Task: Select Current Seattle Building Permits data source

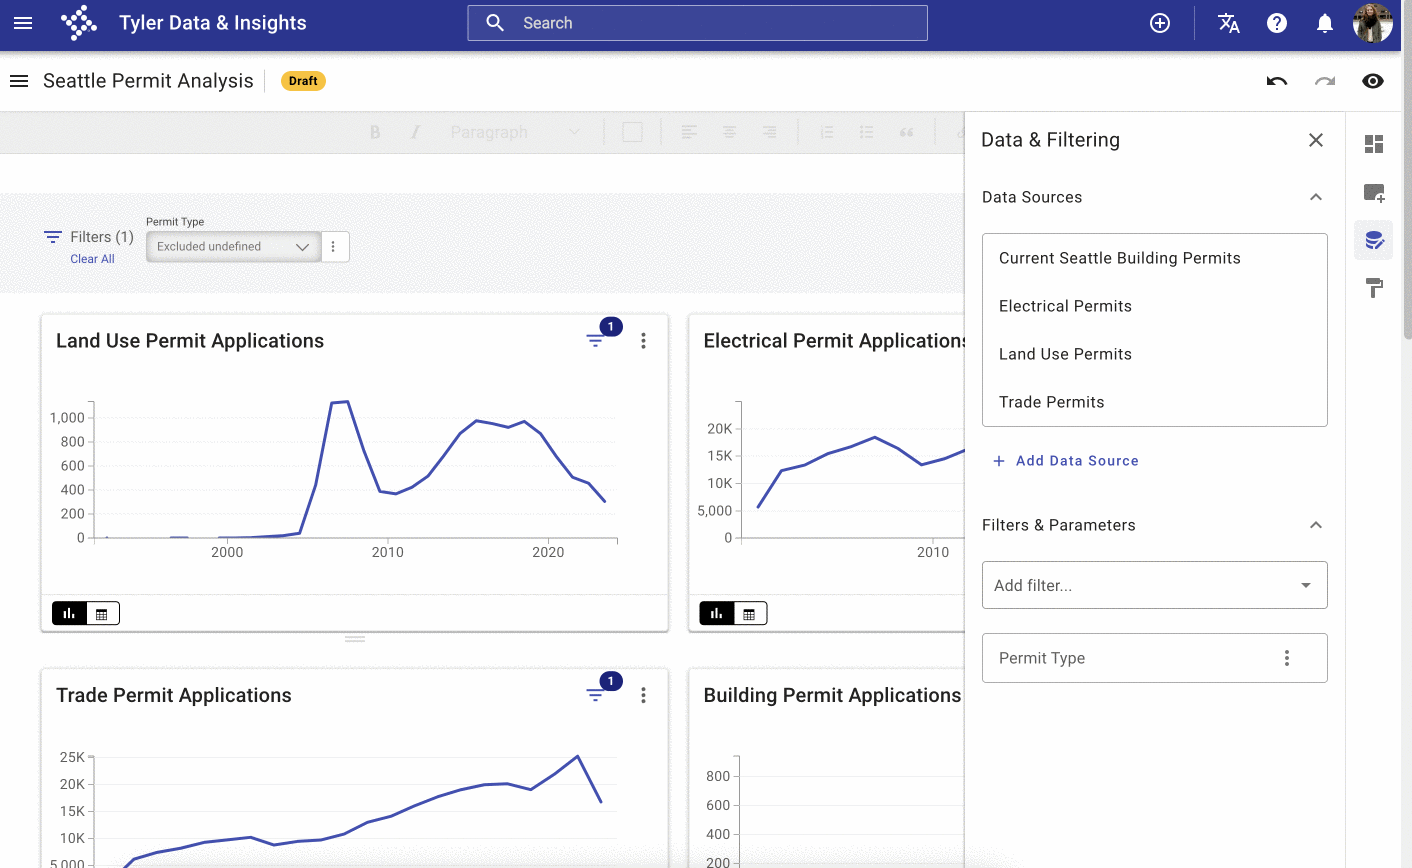Action: coord(1155,258)
